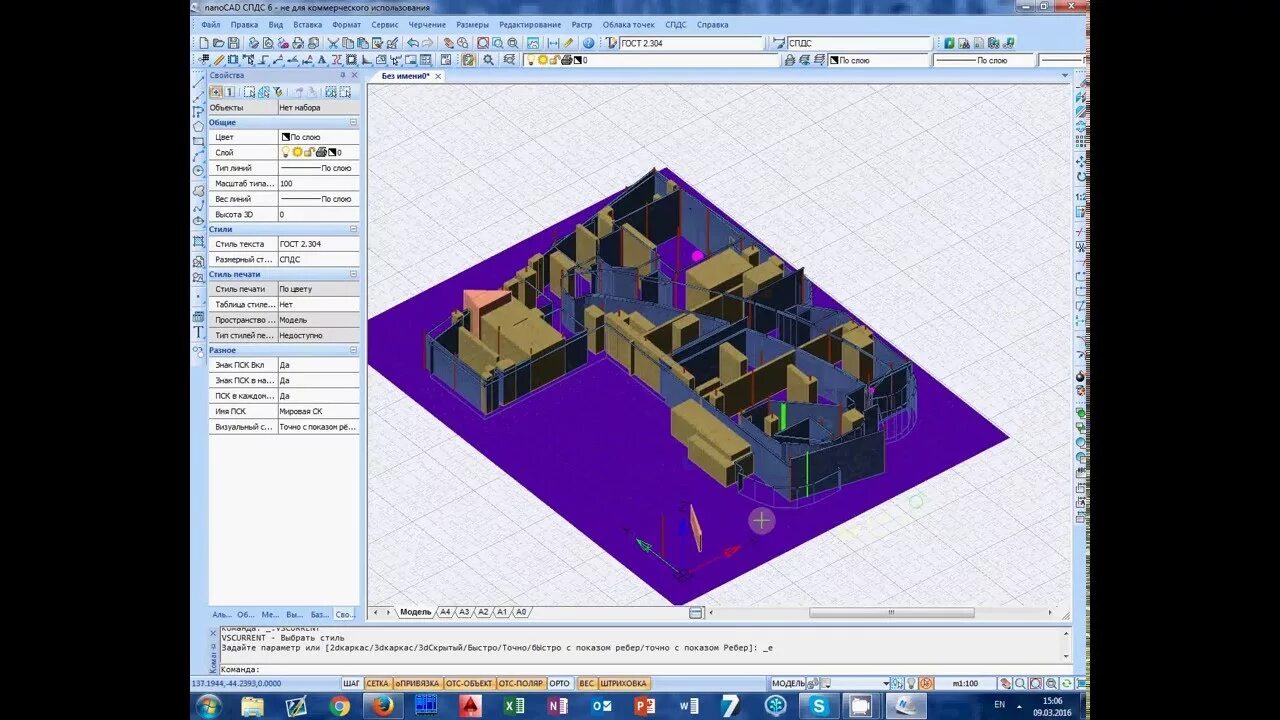The height and width of the screenshot is (720, 1280).
Task: Close the Без имени0* document tab
Action: click(x=438, y=76)
